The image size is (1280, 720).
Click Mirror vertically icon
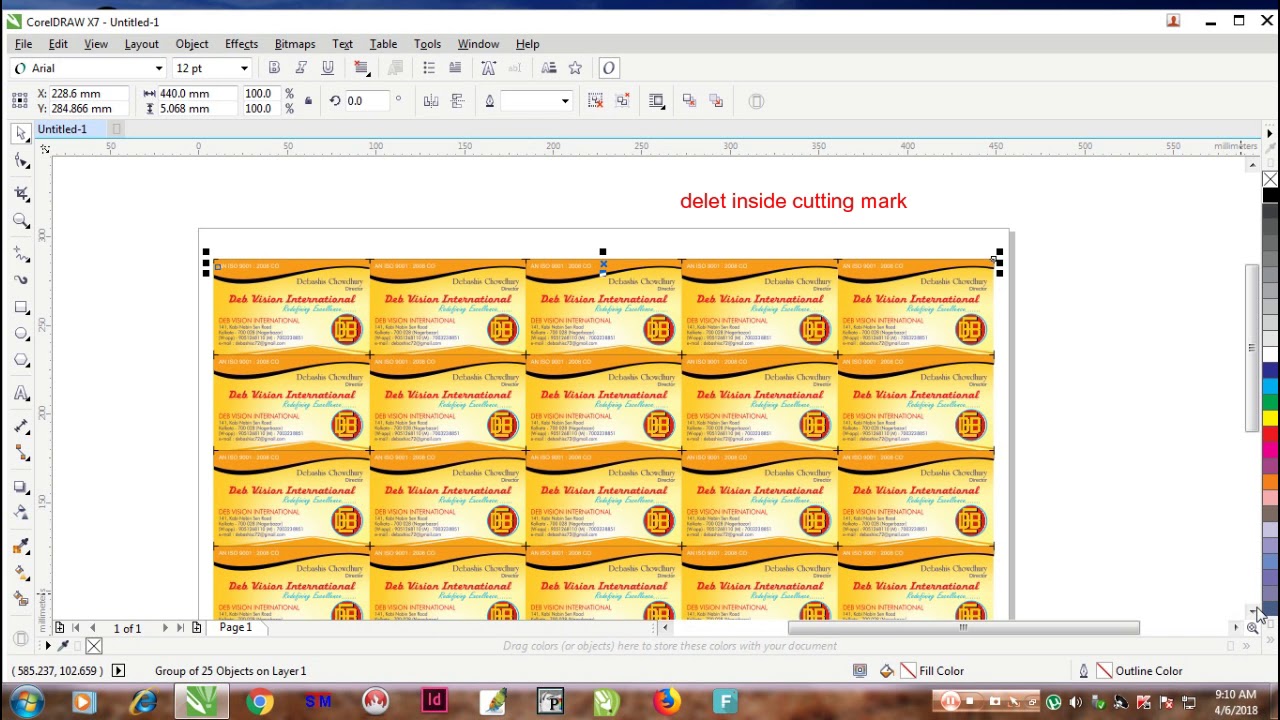pyautogui.click(x=458, y=101)
